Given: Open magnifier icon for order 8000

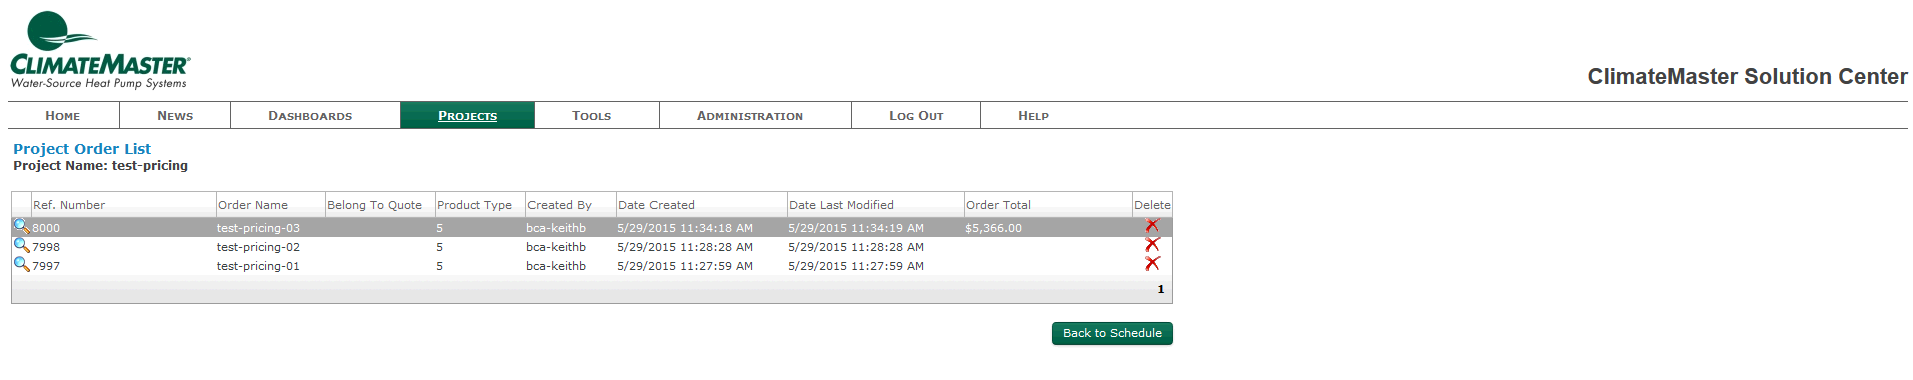Looking at the screenshot, I should (21, 226).
